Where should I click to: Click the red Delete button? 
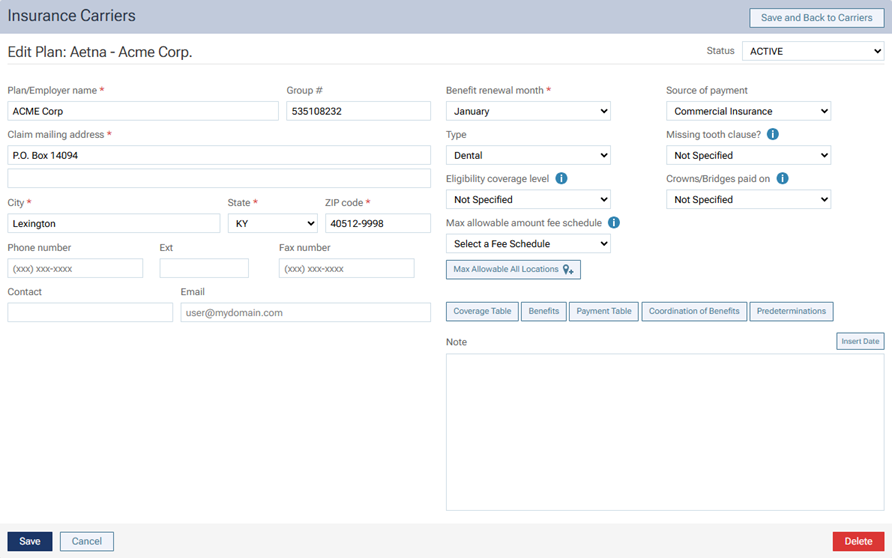point(858,542)
